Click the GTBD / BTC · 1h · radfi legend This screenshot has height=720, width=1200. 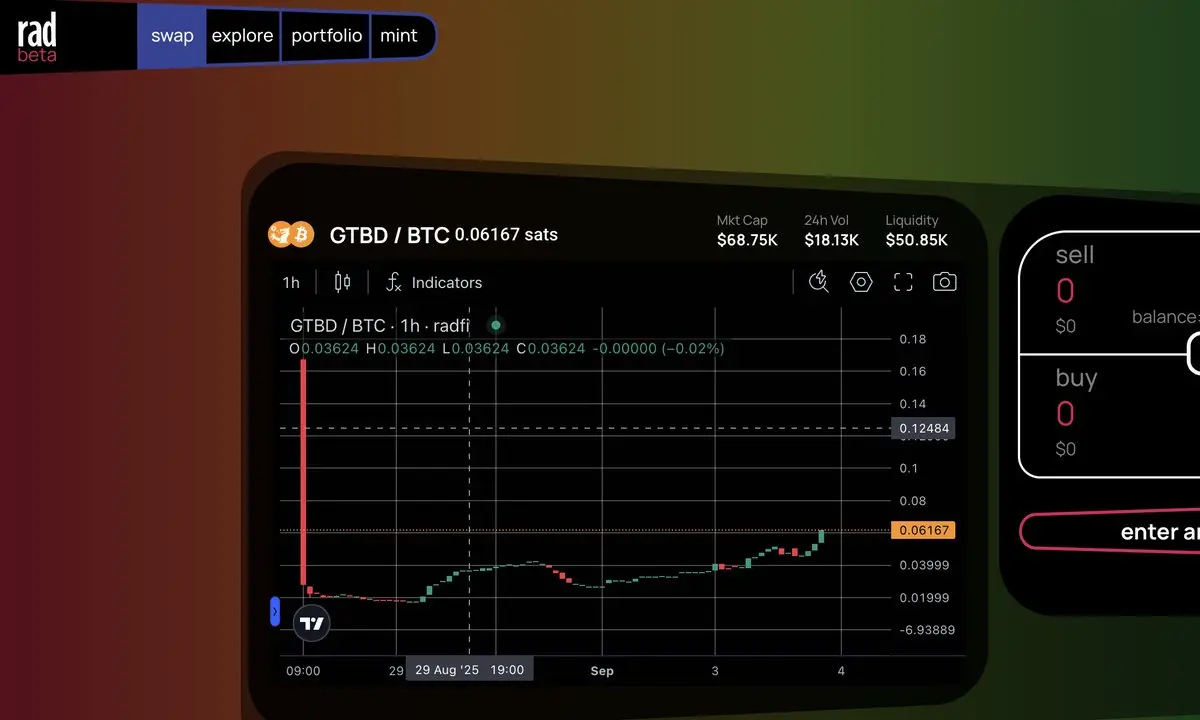[x=380, y=325]
